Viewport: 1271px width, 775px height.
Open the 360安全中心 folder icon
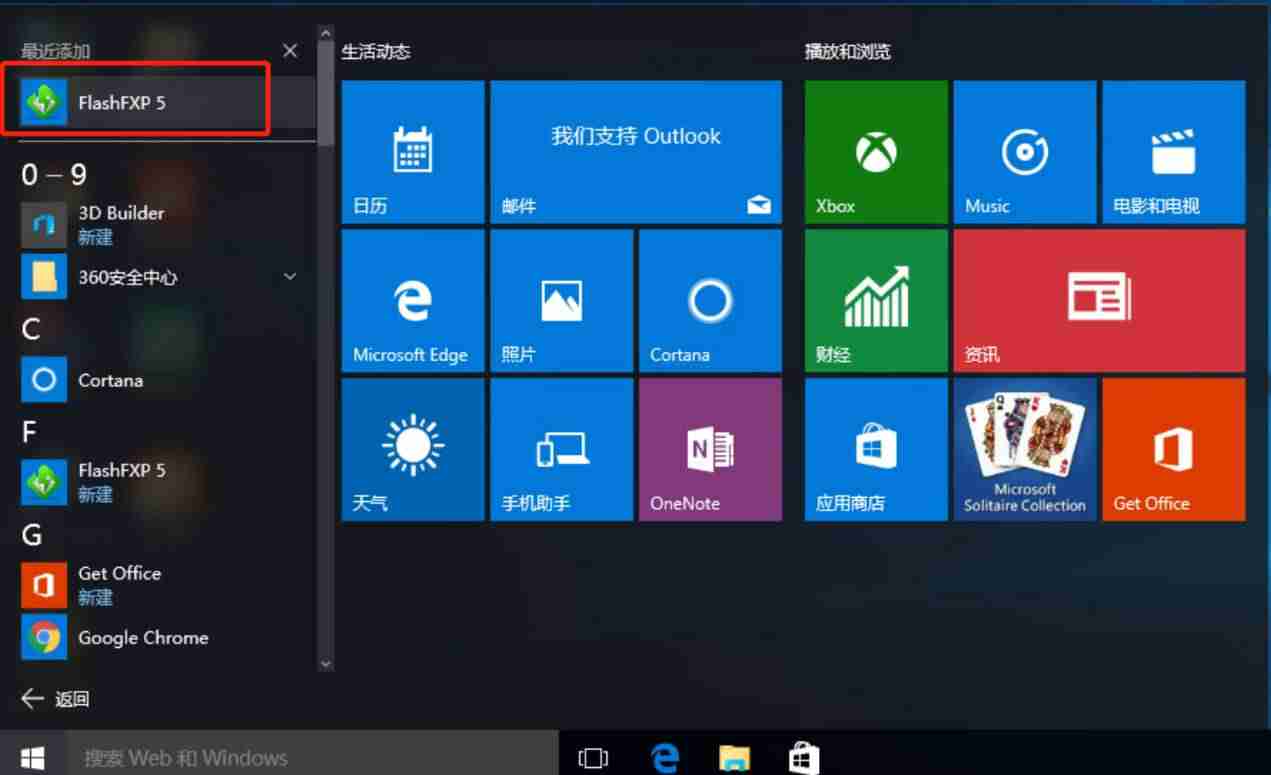pos(43,277)
